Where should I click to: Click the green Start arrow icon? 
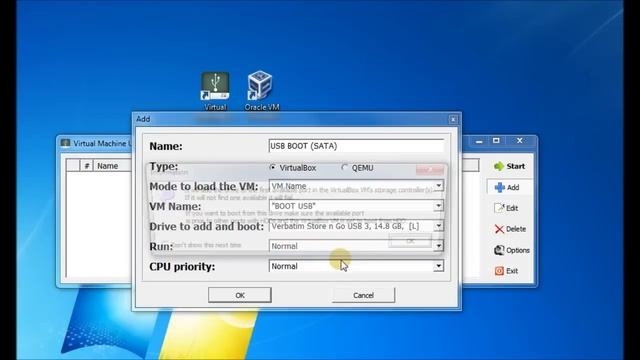499,166
